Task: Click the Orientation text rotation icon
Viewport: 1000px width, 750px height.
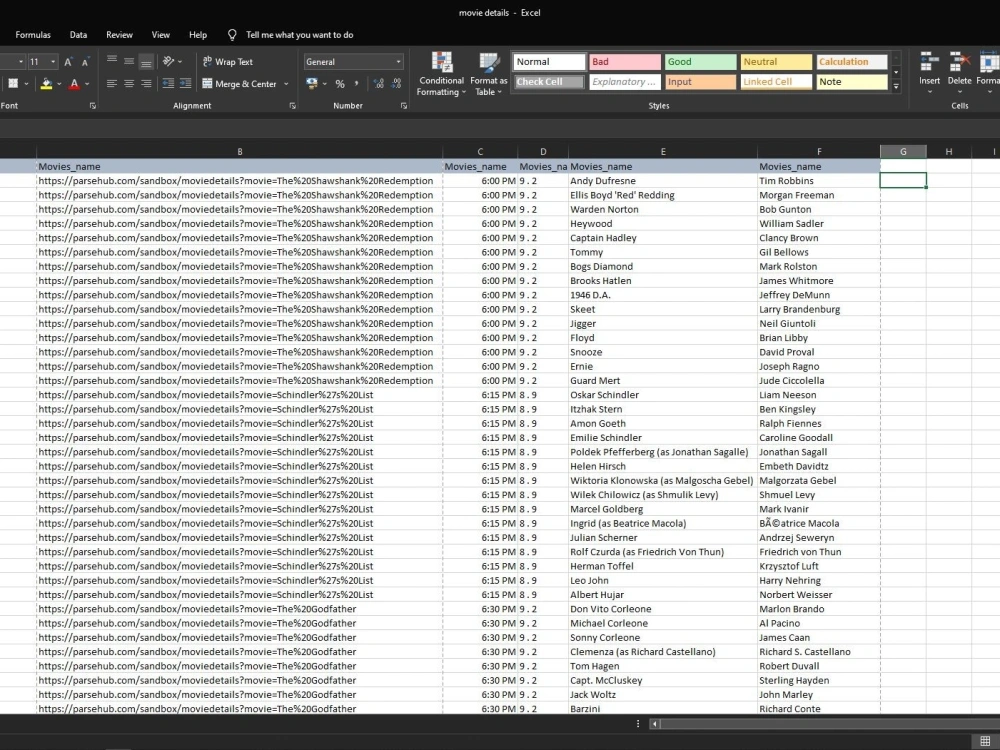Action: click(x=168, y=61)
